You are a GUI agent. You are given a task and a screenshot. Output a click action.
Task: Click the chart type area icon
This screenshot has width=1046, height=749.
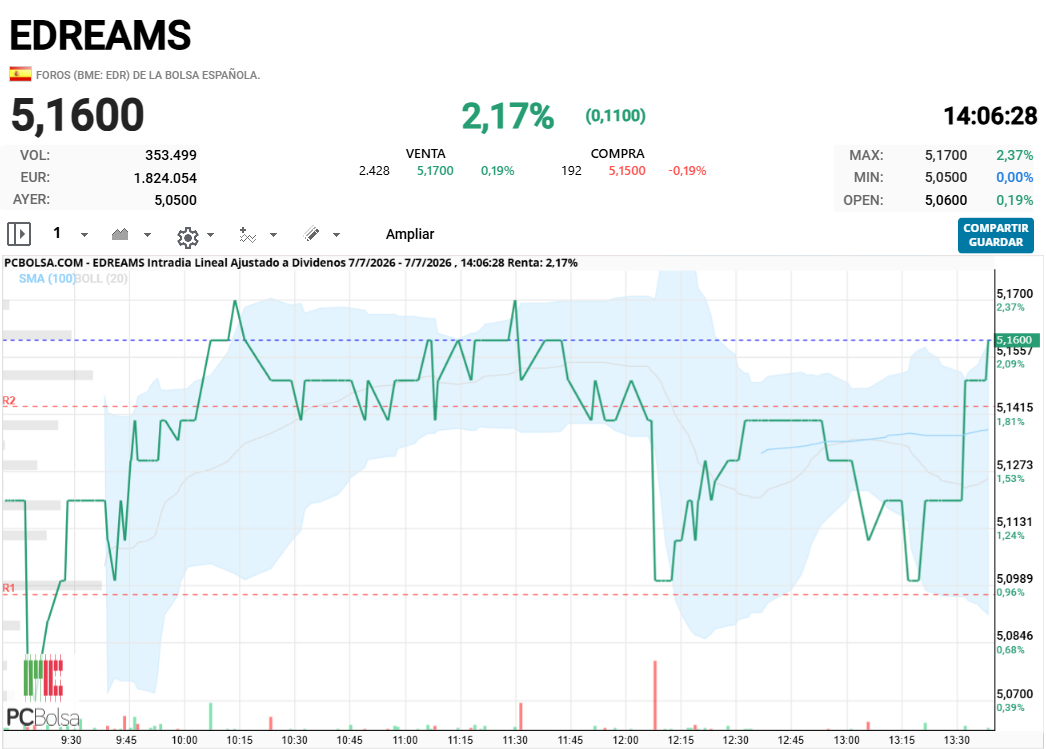[120, 234]
